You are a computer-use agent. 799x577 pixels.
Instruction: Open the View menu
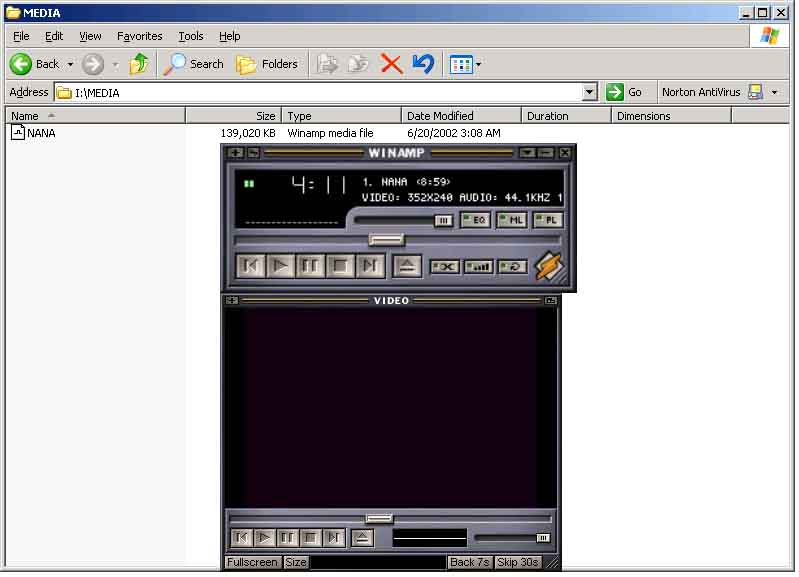point(90,36)
